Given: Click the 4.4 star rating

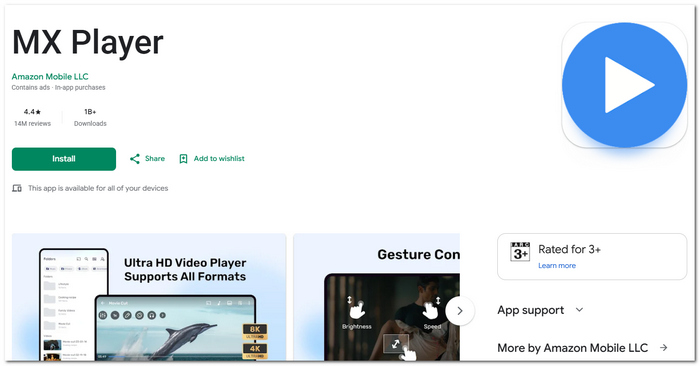Looking at the screenshot, I should [32, 112].
